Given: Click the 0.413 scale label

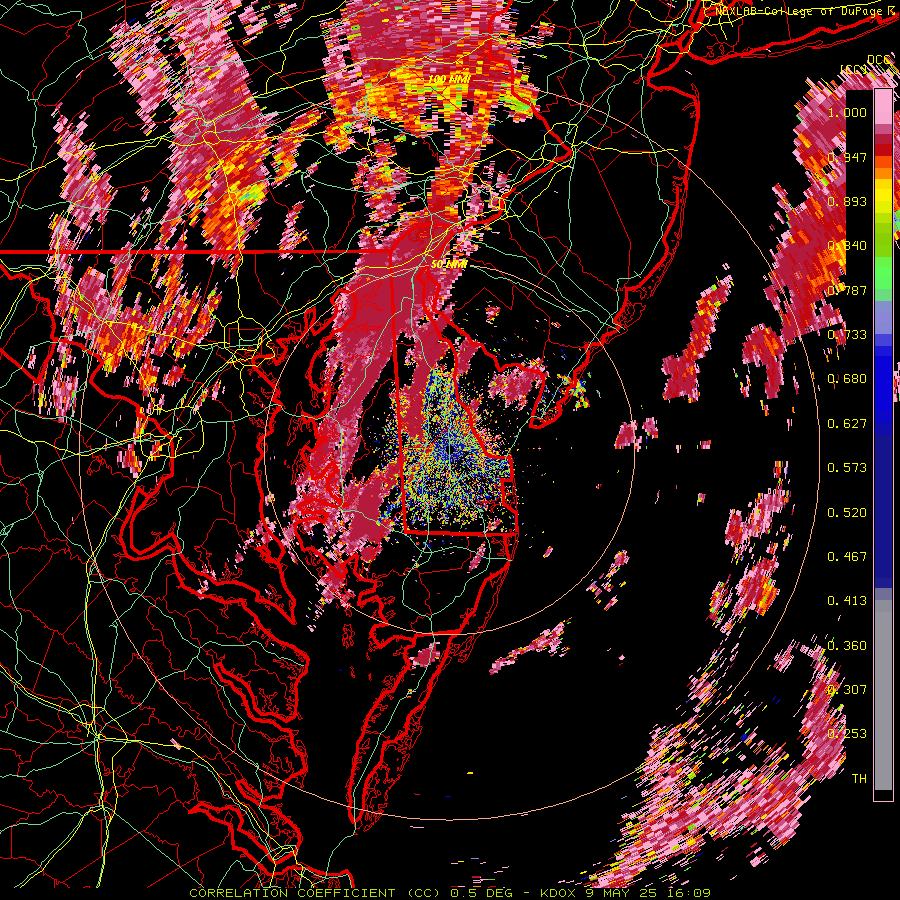Looking at the screenshot, I should pyautogui.click(x=847, y=601).
